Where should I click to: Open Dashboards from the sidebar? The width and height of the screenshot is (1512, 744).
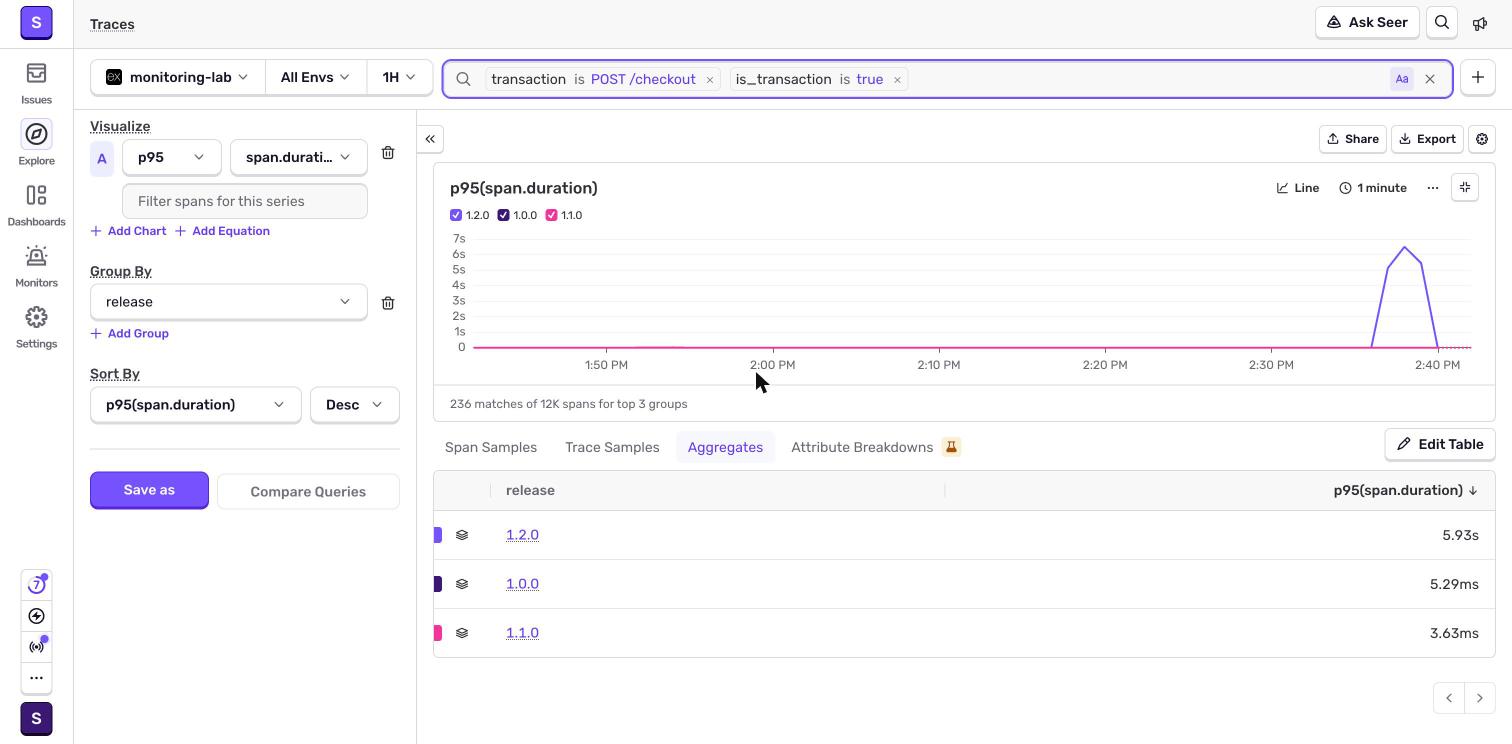[36, 206]
